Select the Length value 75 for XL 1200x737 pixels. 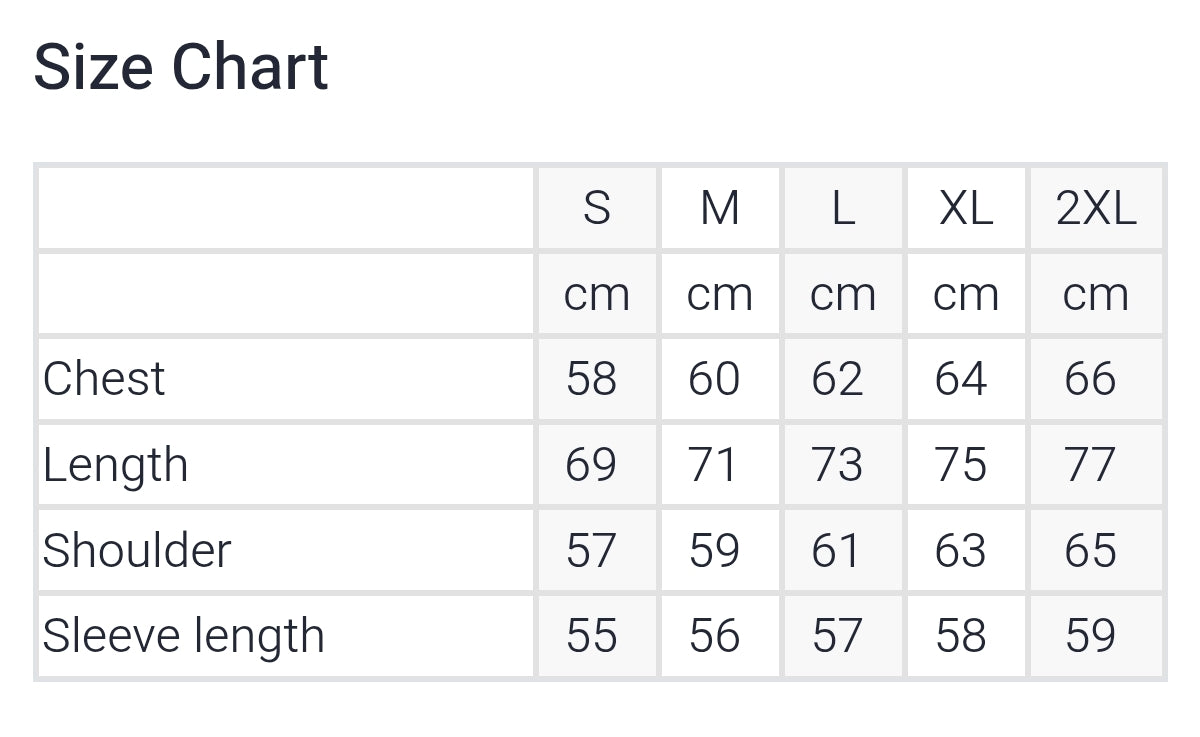[961, 465]
